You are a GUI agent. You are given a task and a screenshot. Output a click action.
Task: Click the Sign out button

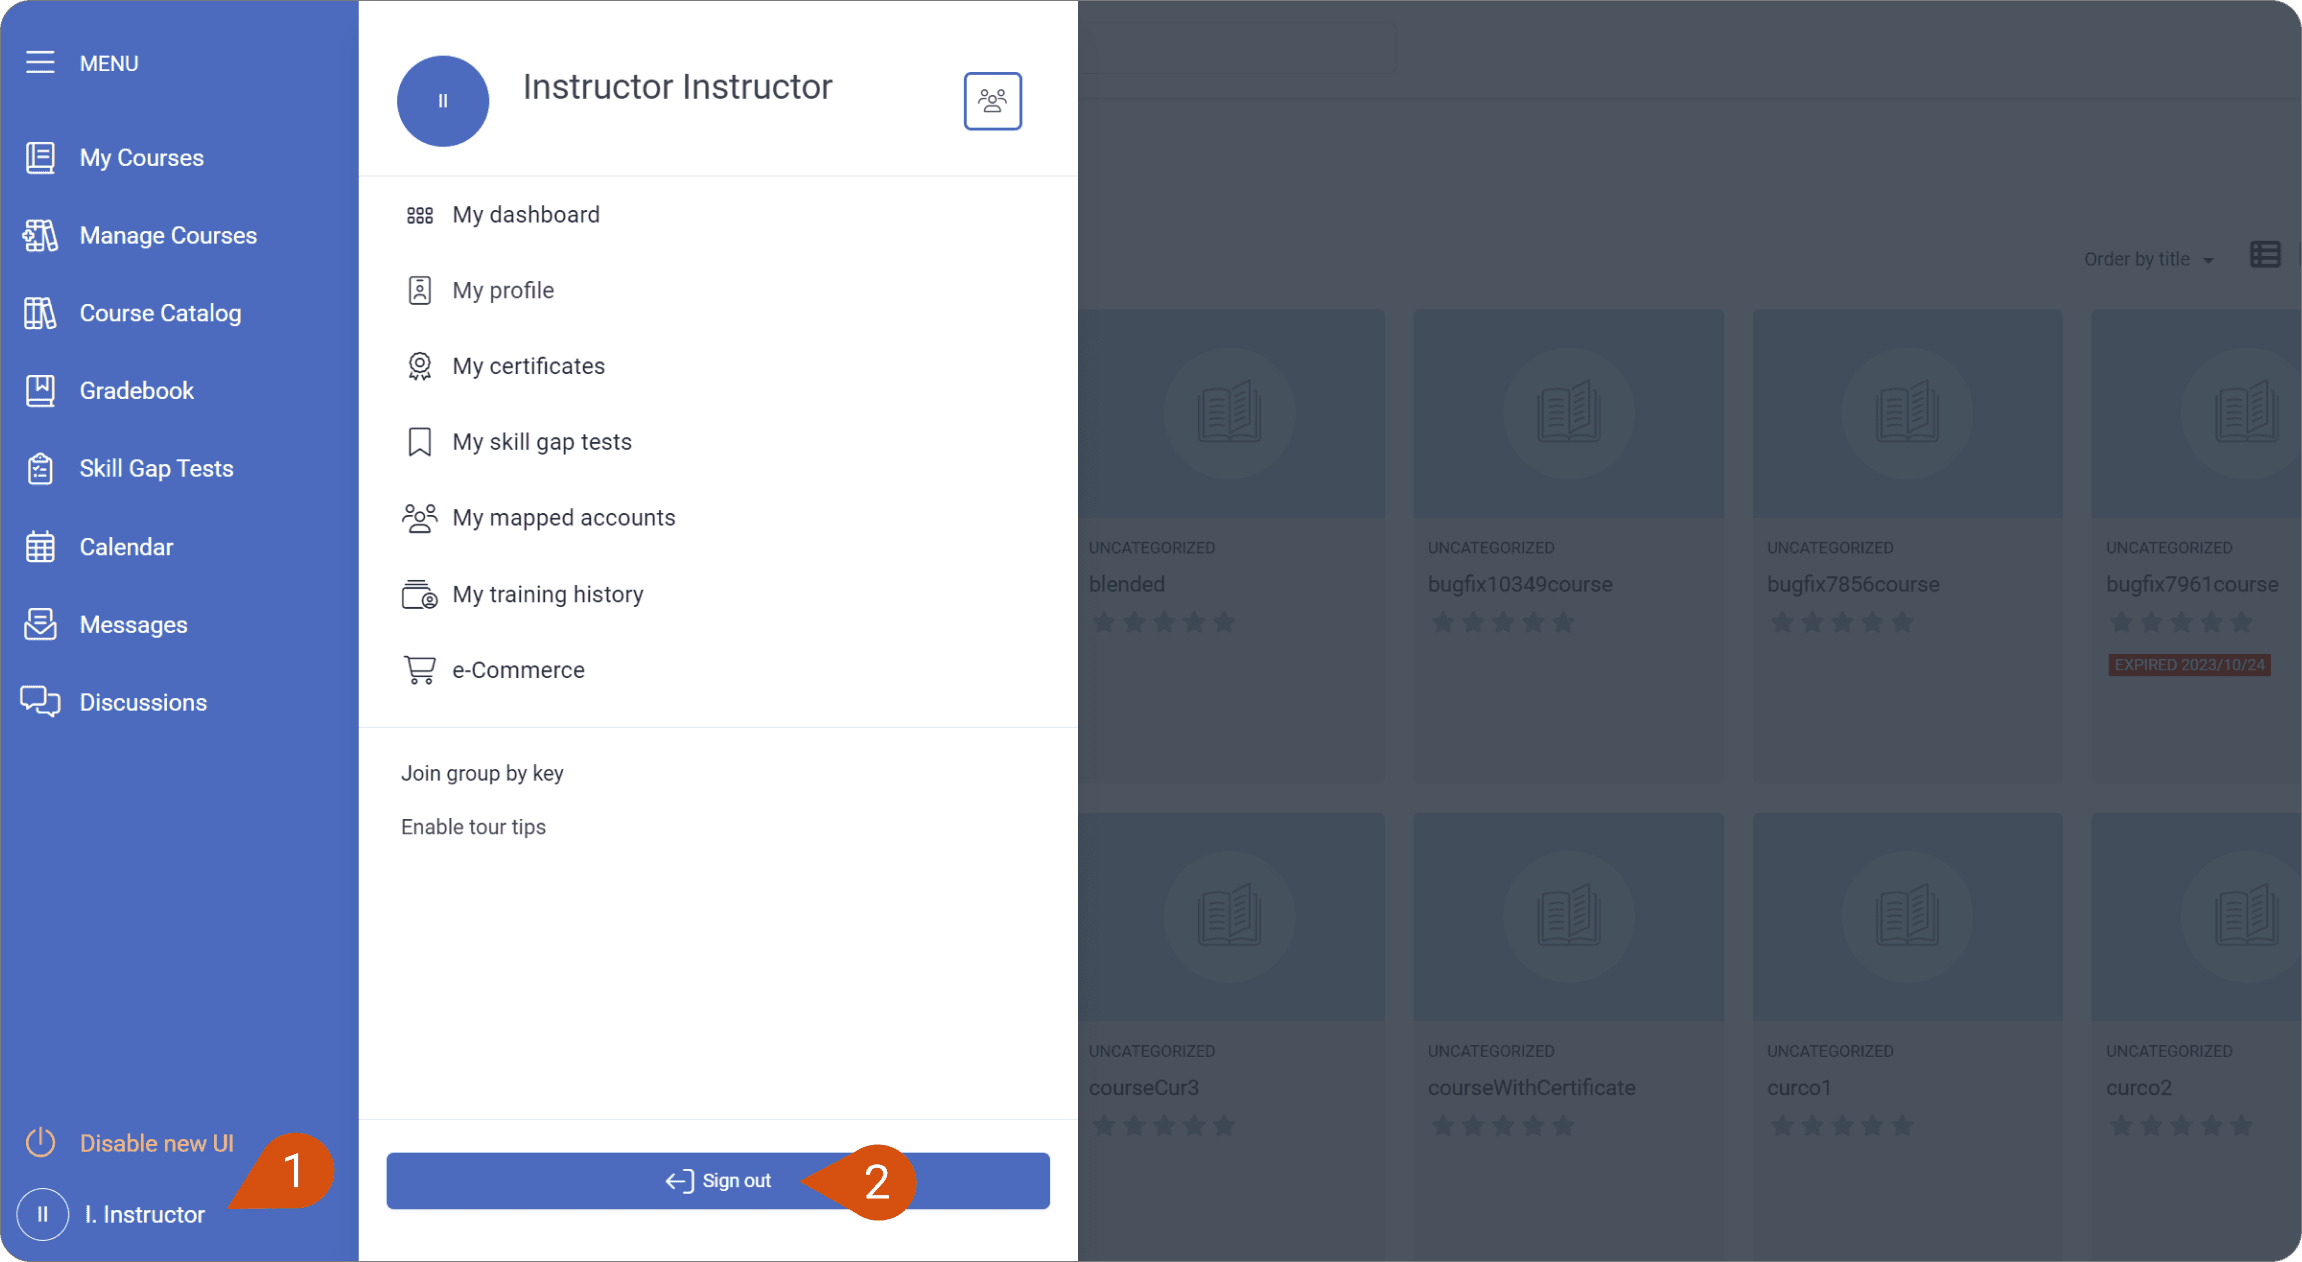[718, 1181]
